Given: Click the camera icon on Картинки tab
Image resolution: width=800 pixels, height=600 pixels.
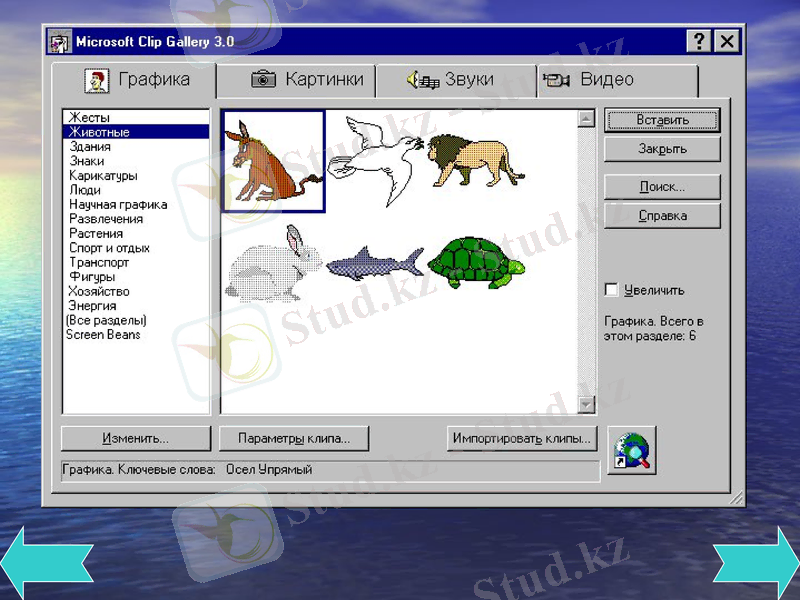Looking at the screenshot, I should tap(262, 78).
